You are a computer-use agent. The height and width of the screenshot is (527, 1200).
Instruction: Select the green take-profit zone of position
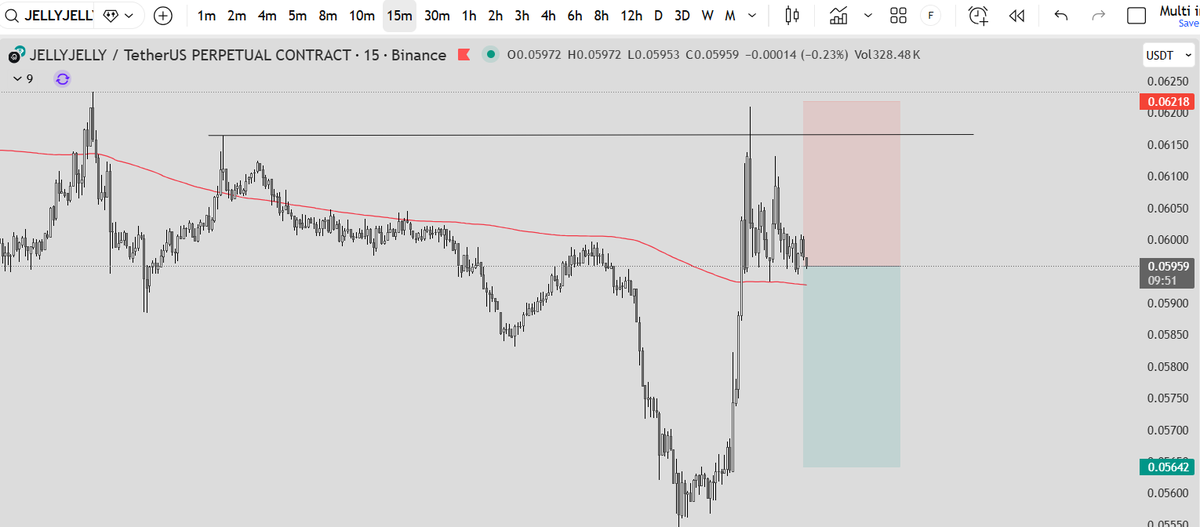pos(851,366)
